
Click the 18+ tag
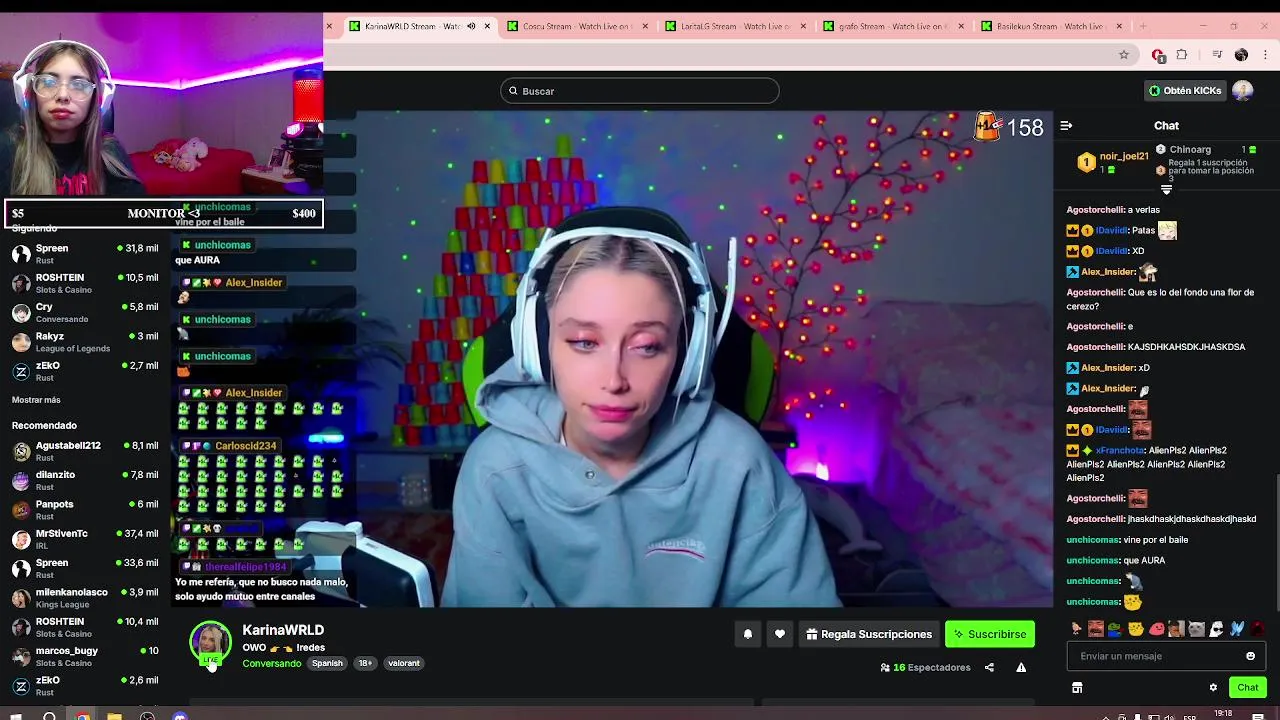365,664
